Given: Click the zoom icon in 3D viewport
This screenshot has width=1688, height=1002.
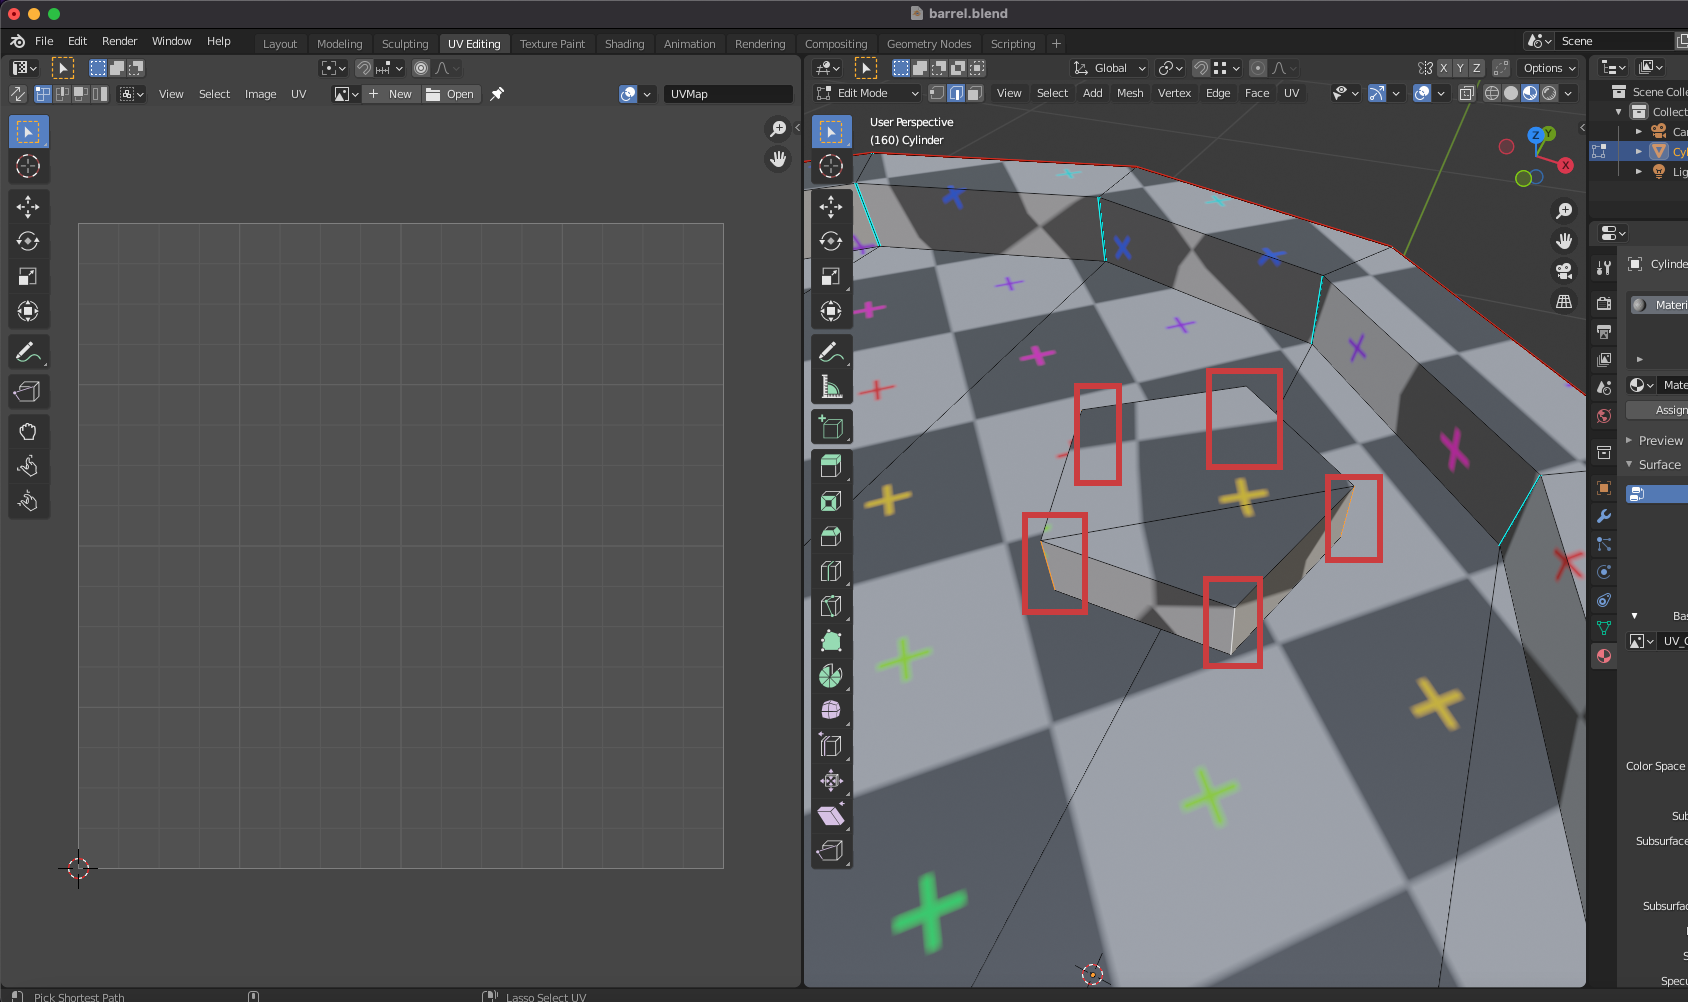Looking at the screenshot, I should [1564, 211].
